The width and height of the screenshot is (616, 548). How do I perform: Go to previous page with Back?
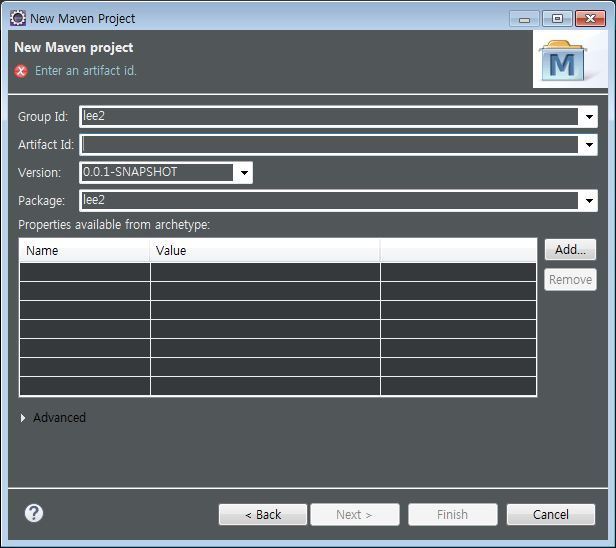(263, 514)
